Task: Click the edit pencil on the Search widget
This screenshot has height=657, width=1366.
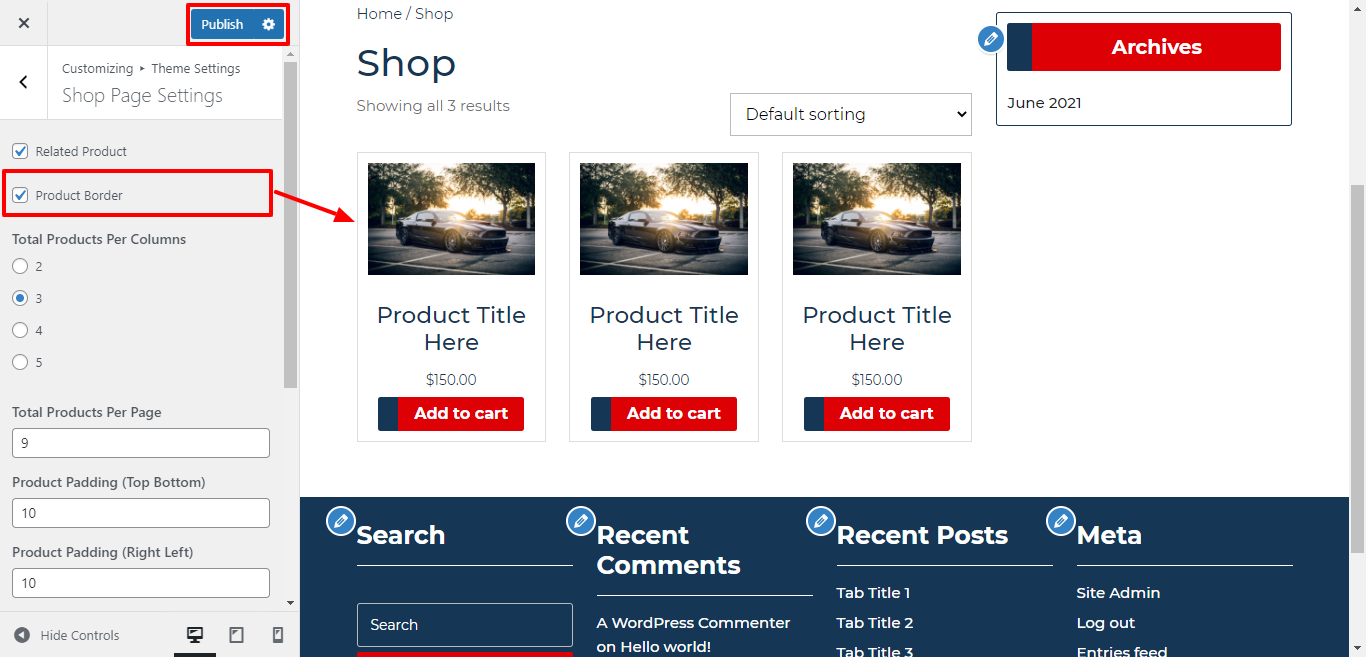Action: (x=341, y=521)
